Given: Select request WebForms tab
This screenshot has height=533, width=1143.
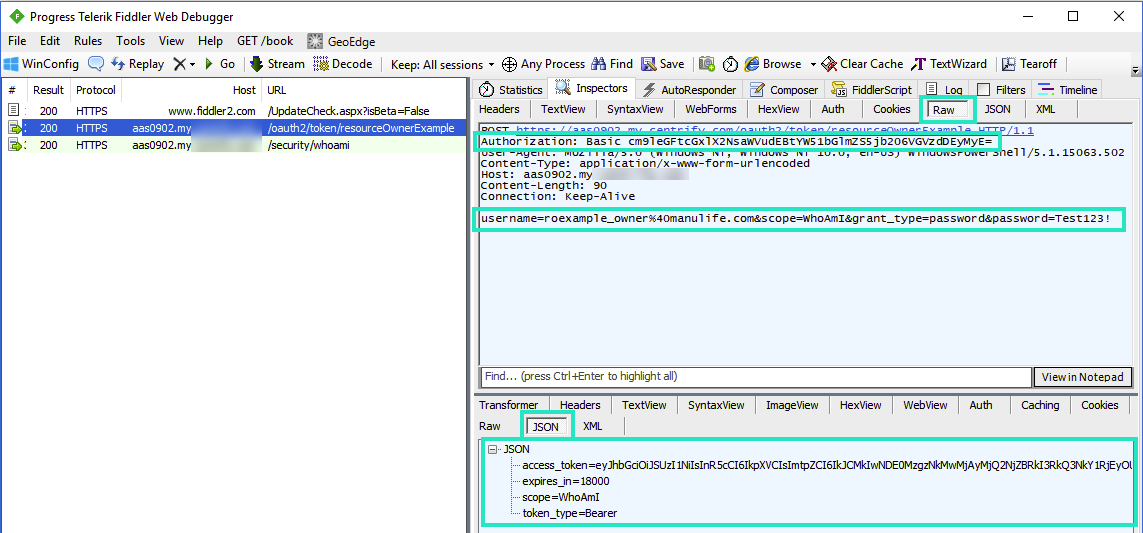Looking at the screenshot, I should 711,109.
